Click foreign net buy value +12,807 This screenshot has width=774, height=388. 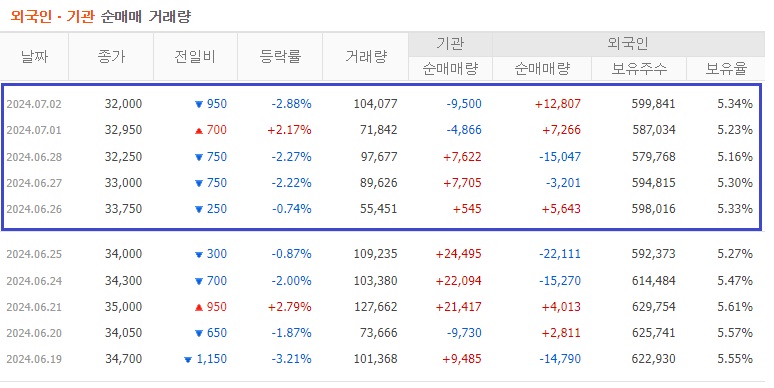558,104
